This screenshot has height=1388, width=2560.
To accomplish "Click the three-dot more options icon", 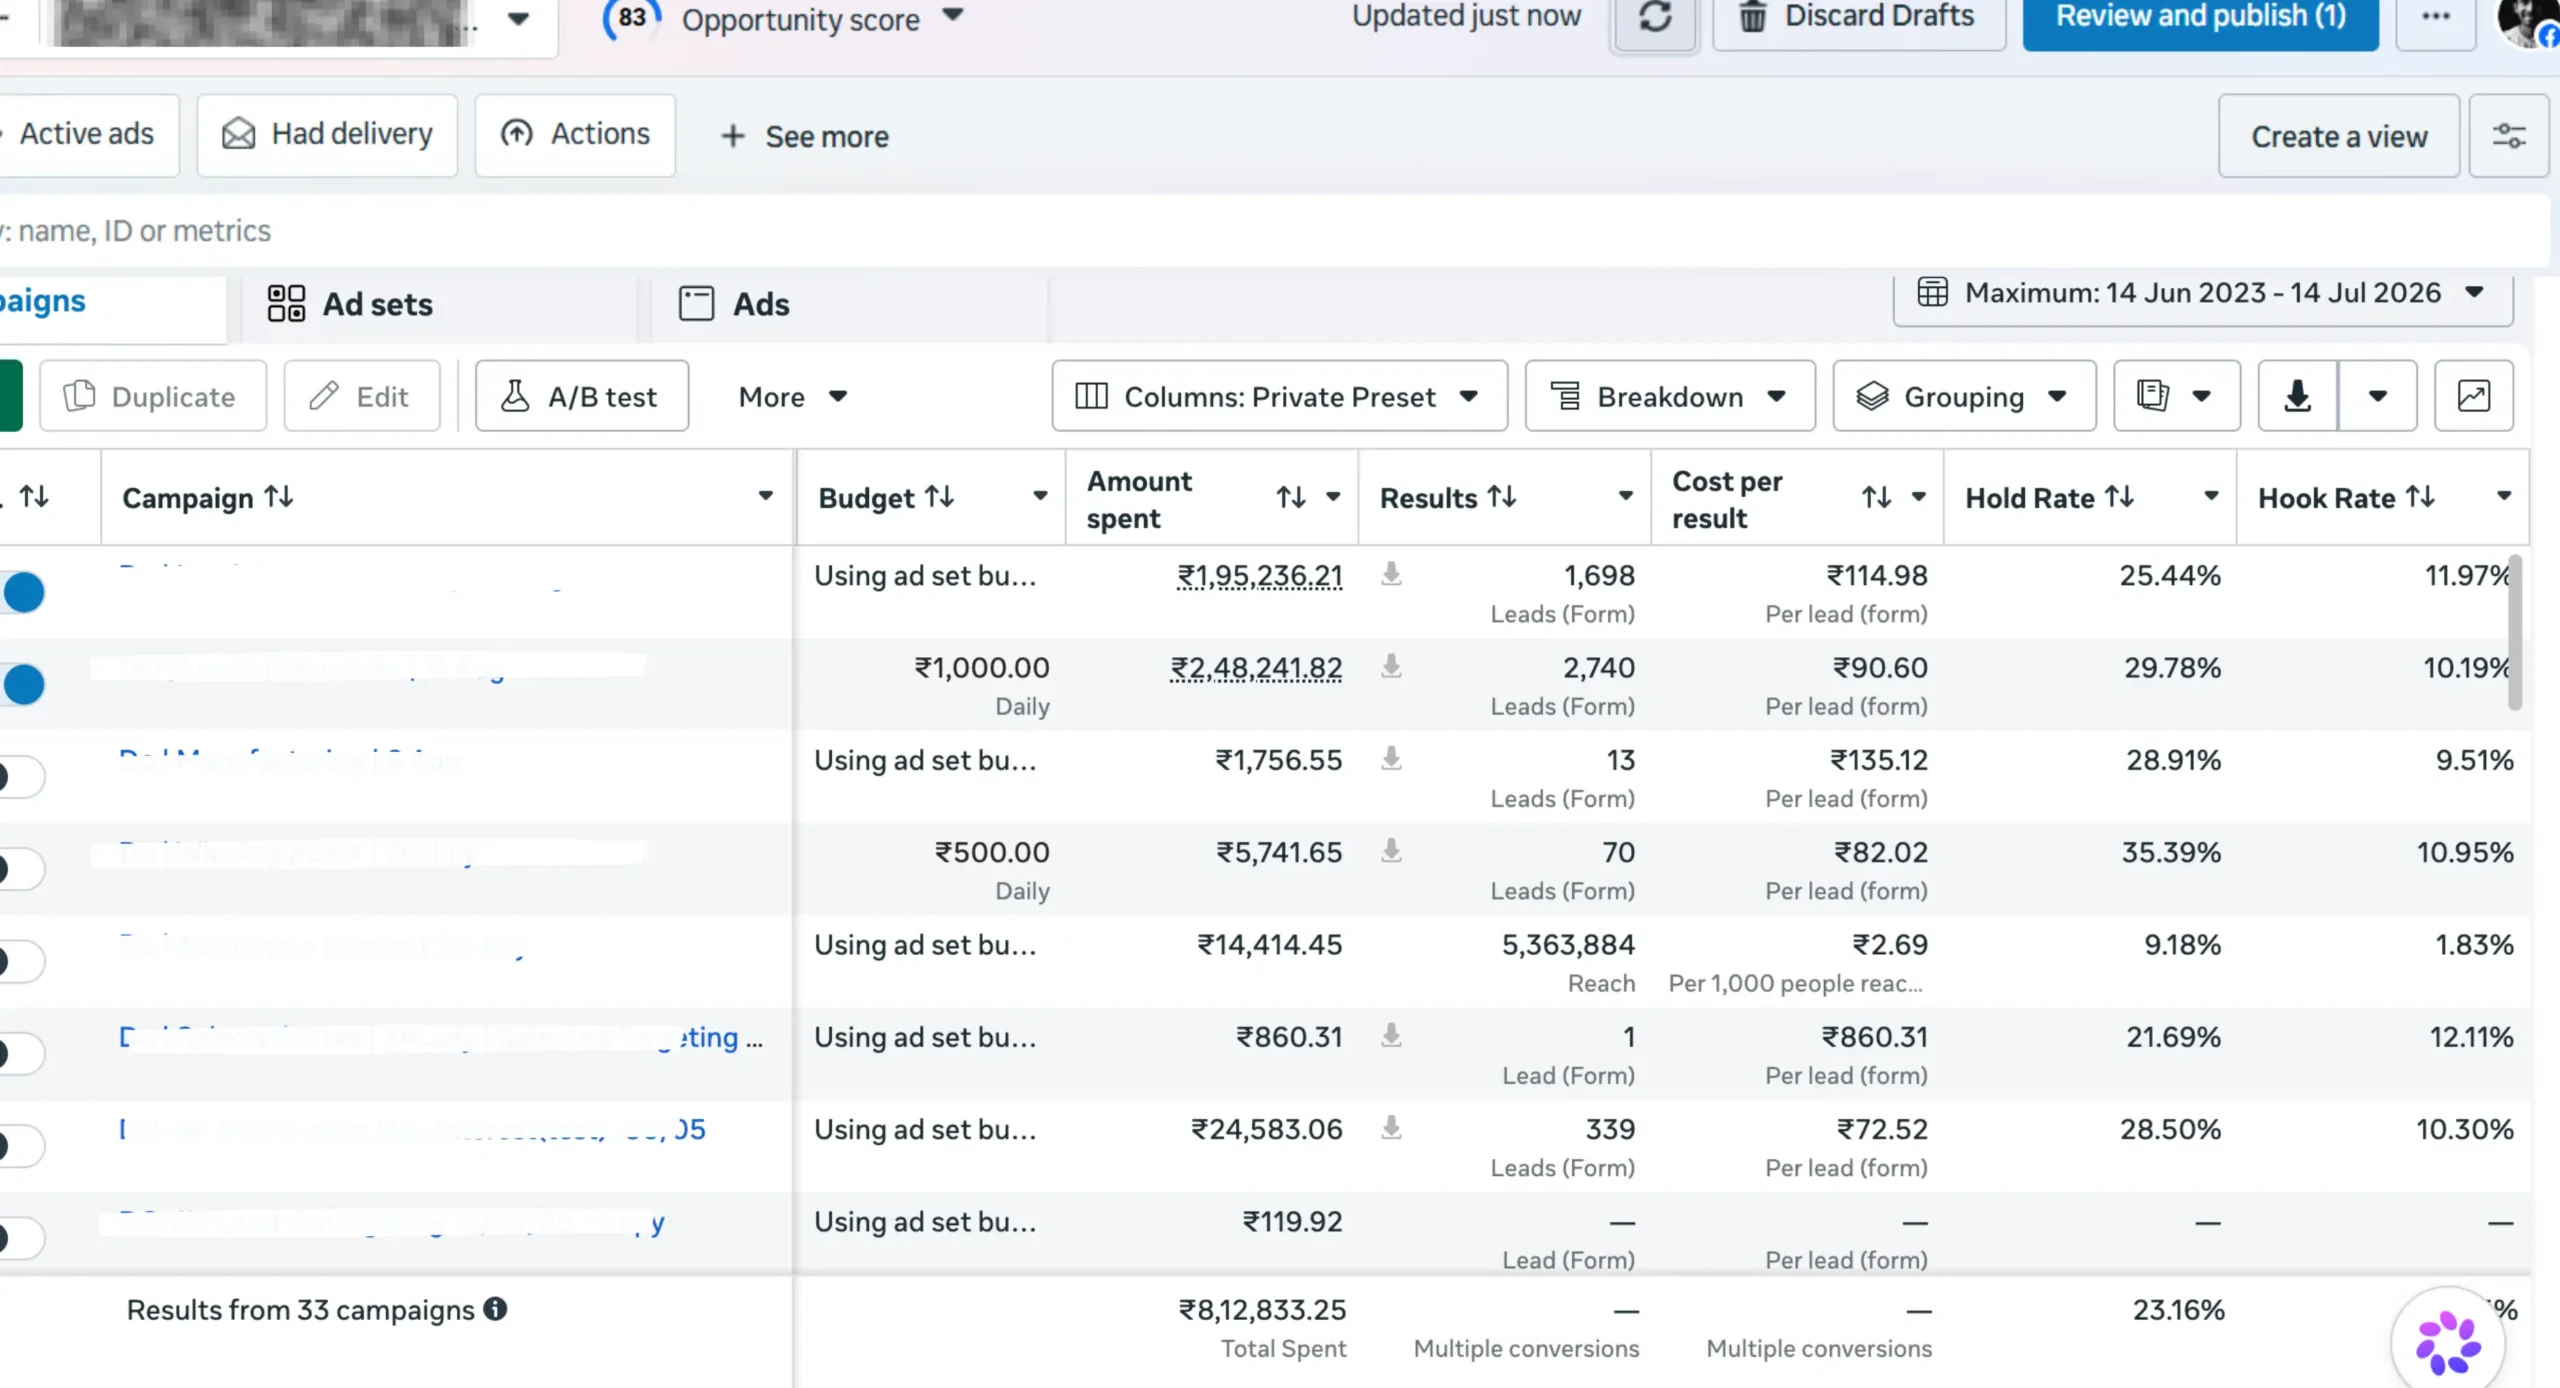I will [x=2436, y=17].
